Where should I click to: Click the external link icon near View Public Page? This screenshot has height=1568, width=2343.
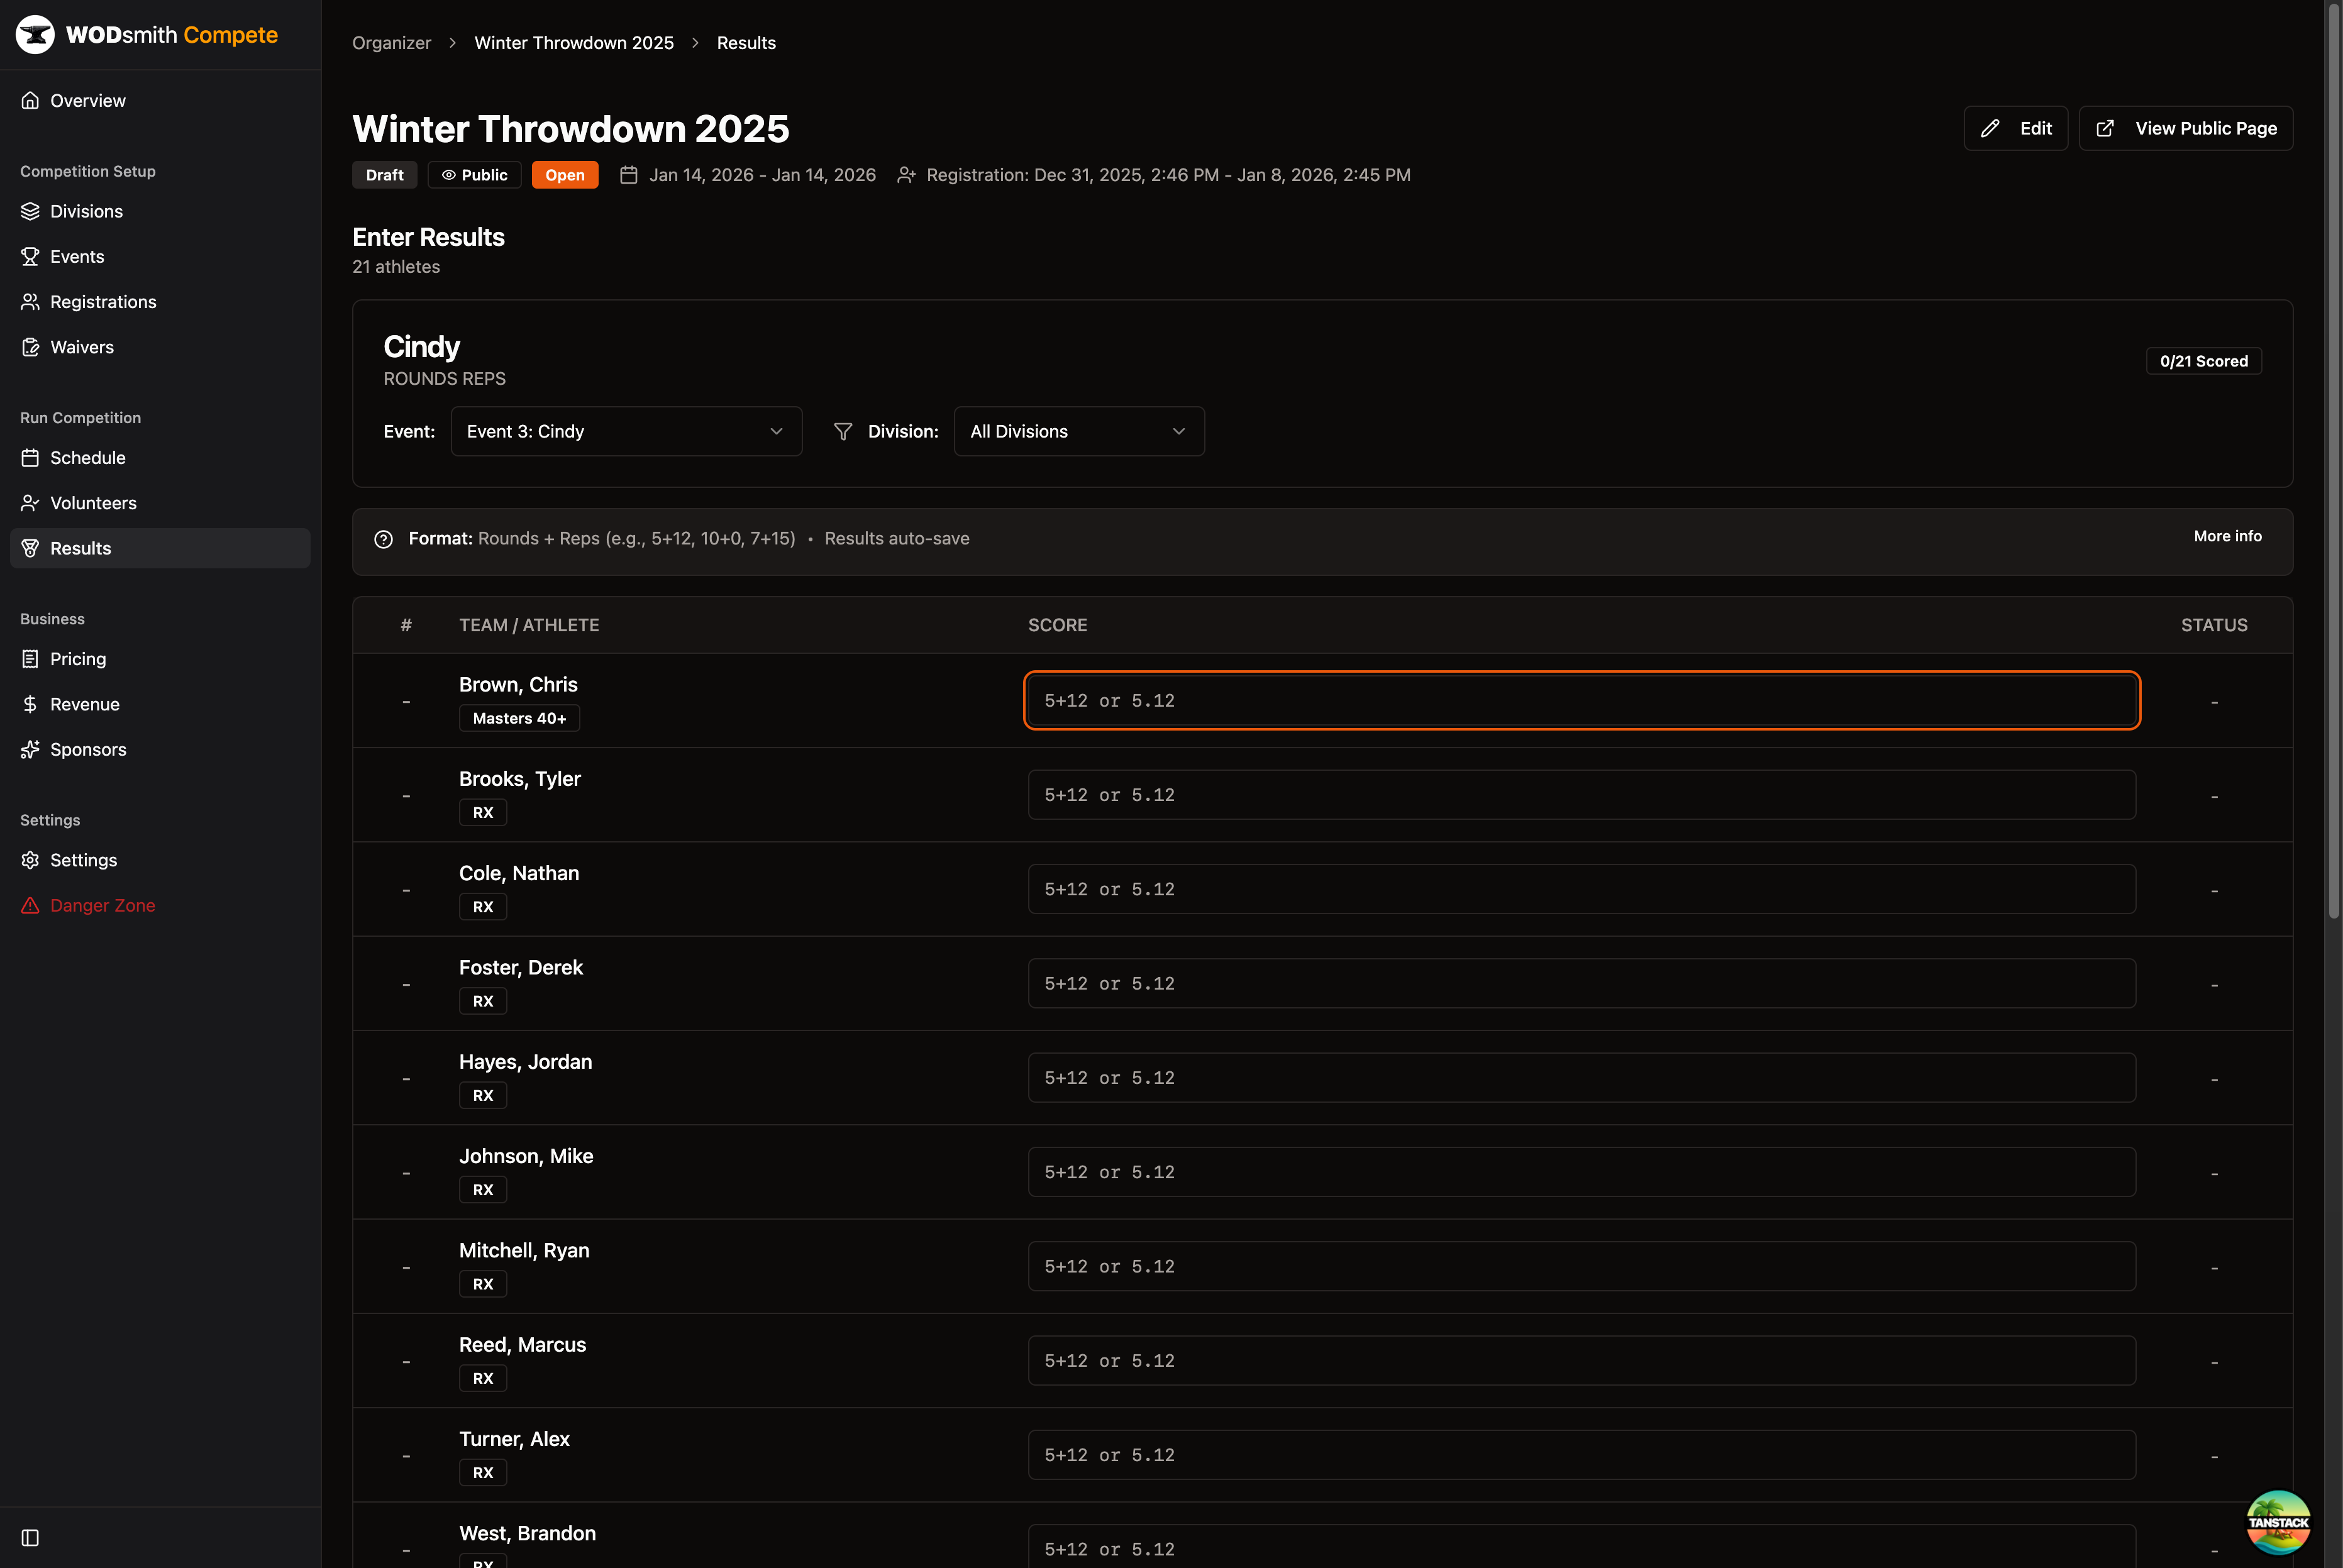(x=2105, y=128)
